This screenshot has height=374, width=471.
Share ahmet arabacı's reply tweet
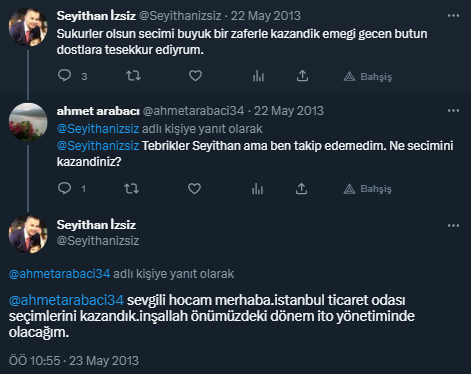click(301, 189)
